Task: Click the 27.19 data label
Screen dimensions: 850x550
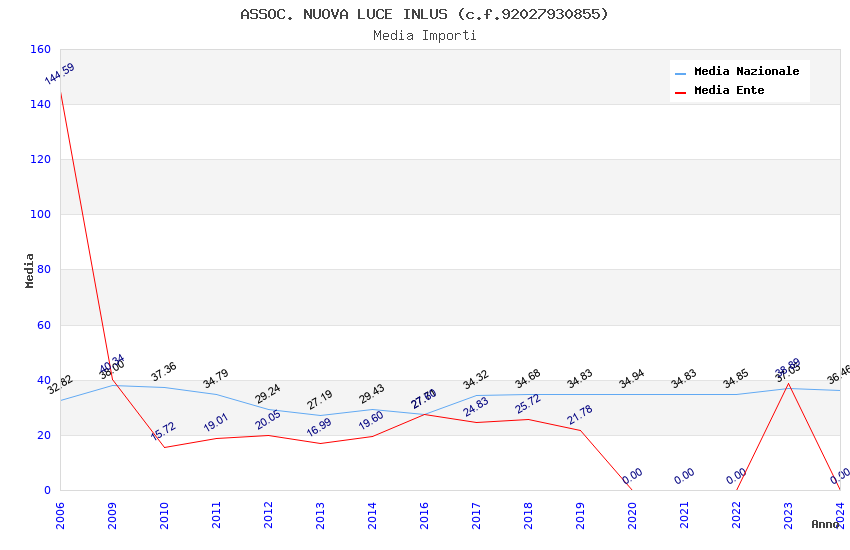Action: (320, 399)
